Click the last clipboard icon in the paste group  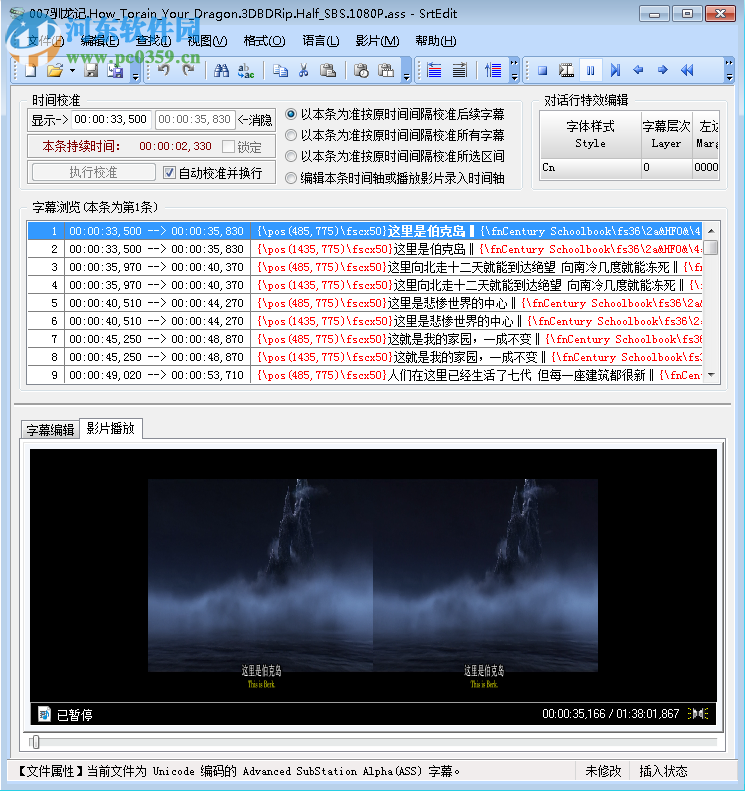coord(386,70)
